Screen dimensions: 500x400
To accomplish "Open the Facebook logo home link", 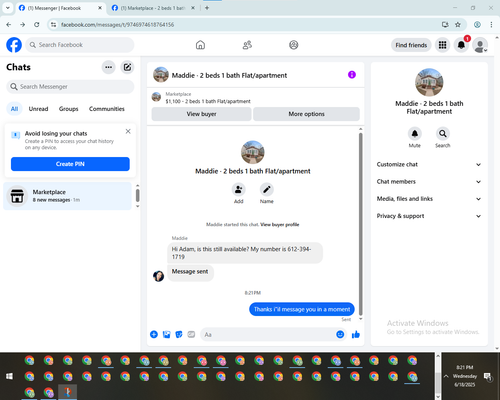I will tap(14, 45).
